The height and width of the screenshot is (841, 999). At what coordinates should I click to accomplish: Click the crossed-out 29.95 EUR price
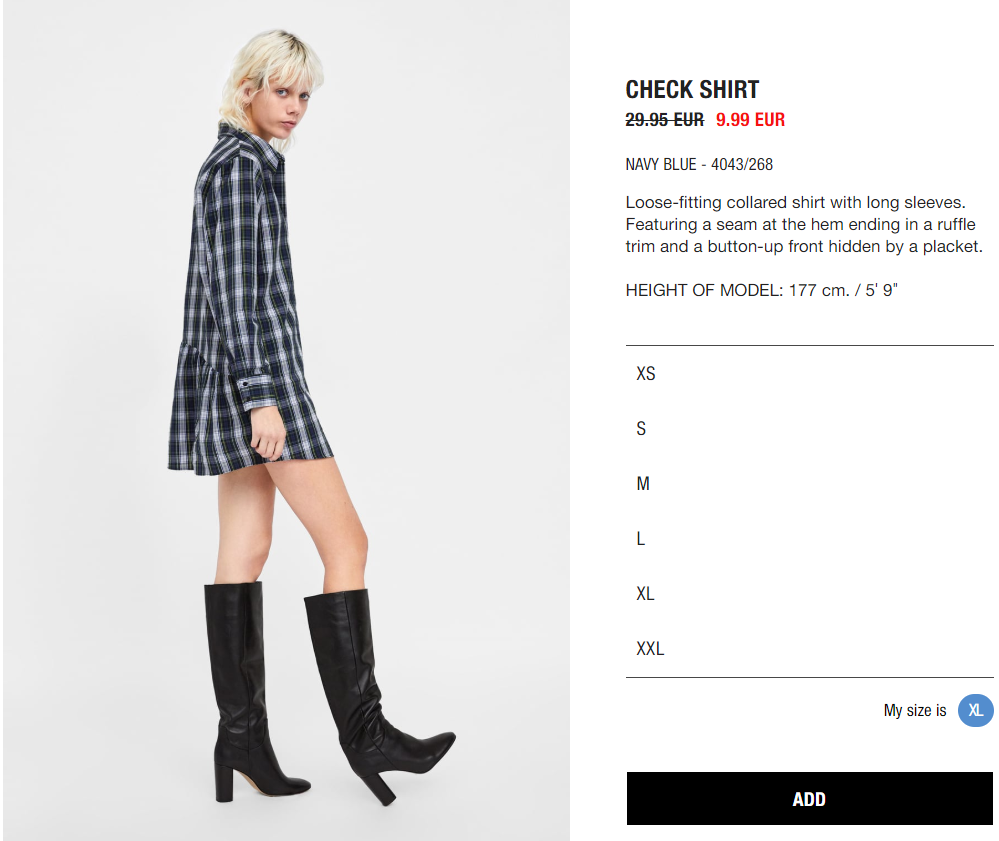click(x=665, y=120)
